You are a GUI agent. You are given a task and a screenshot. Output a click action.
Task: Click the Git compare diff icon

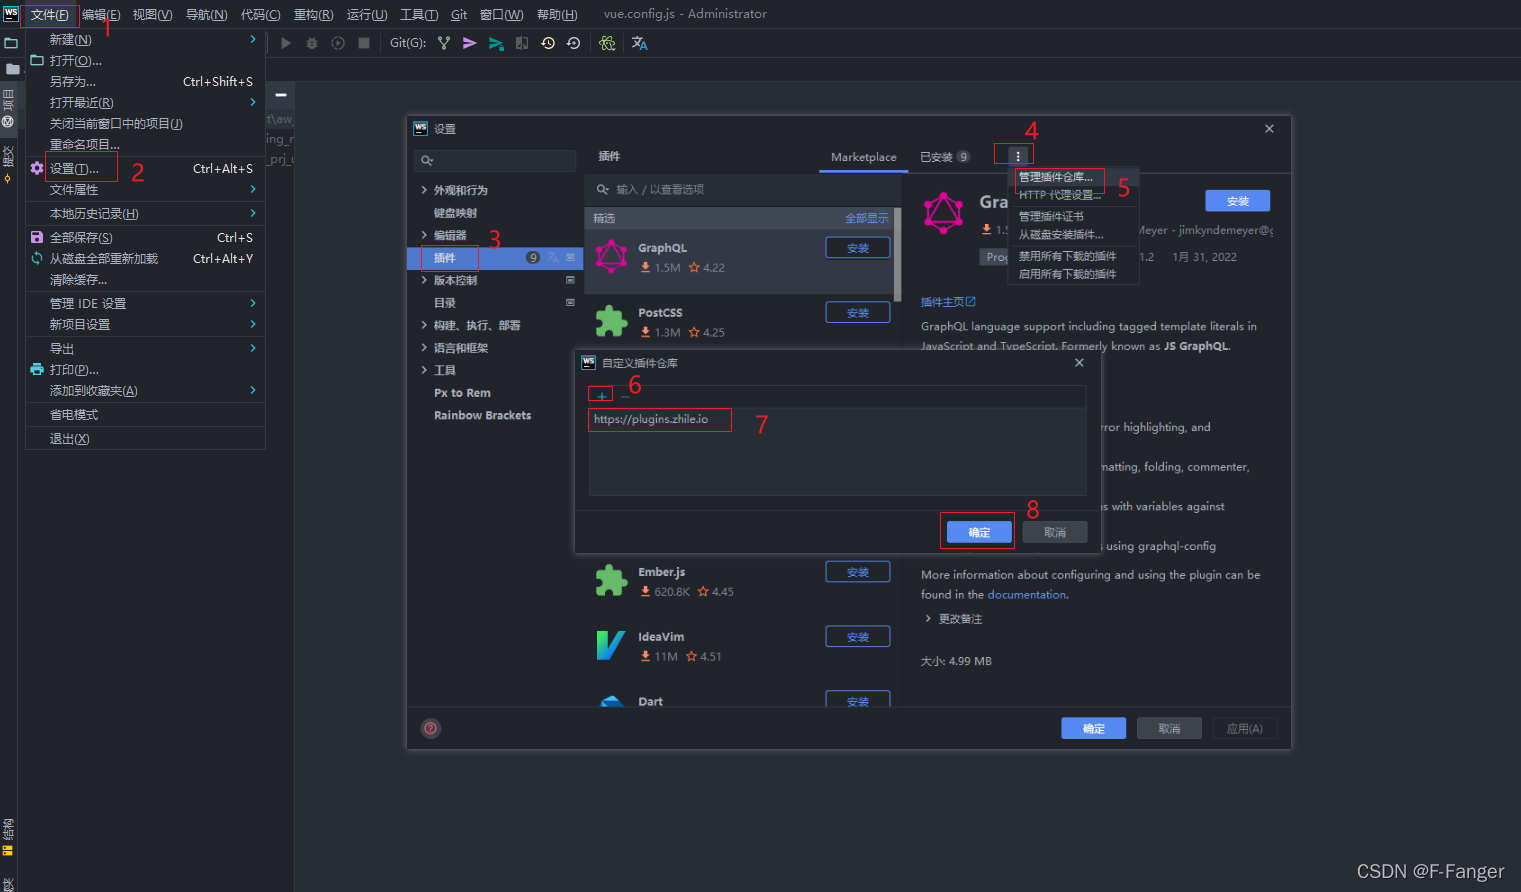tap(522, 43)
